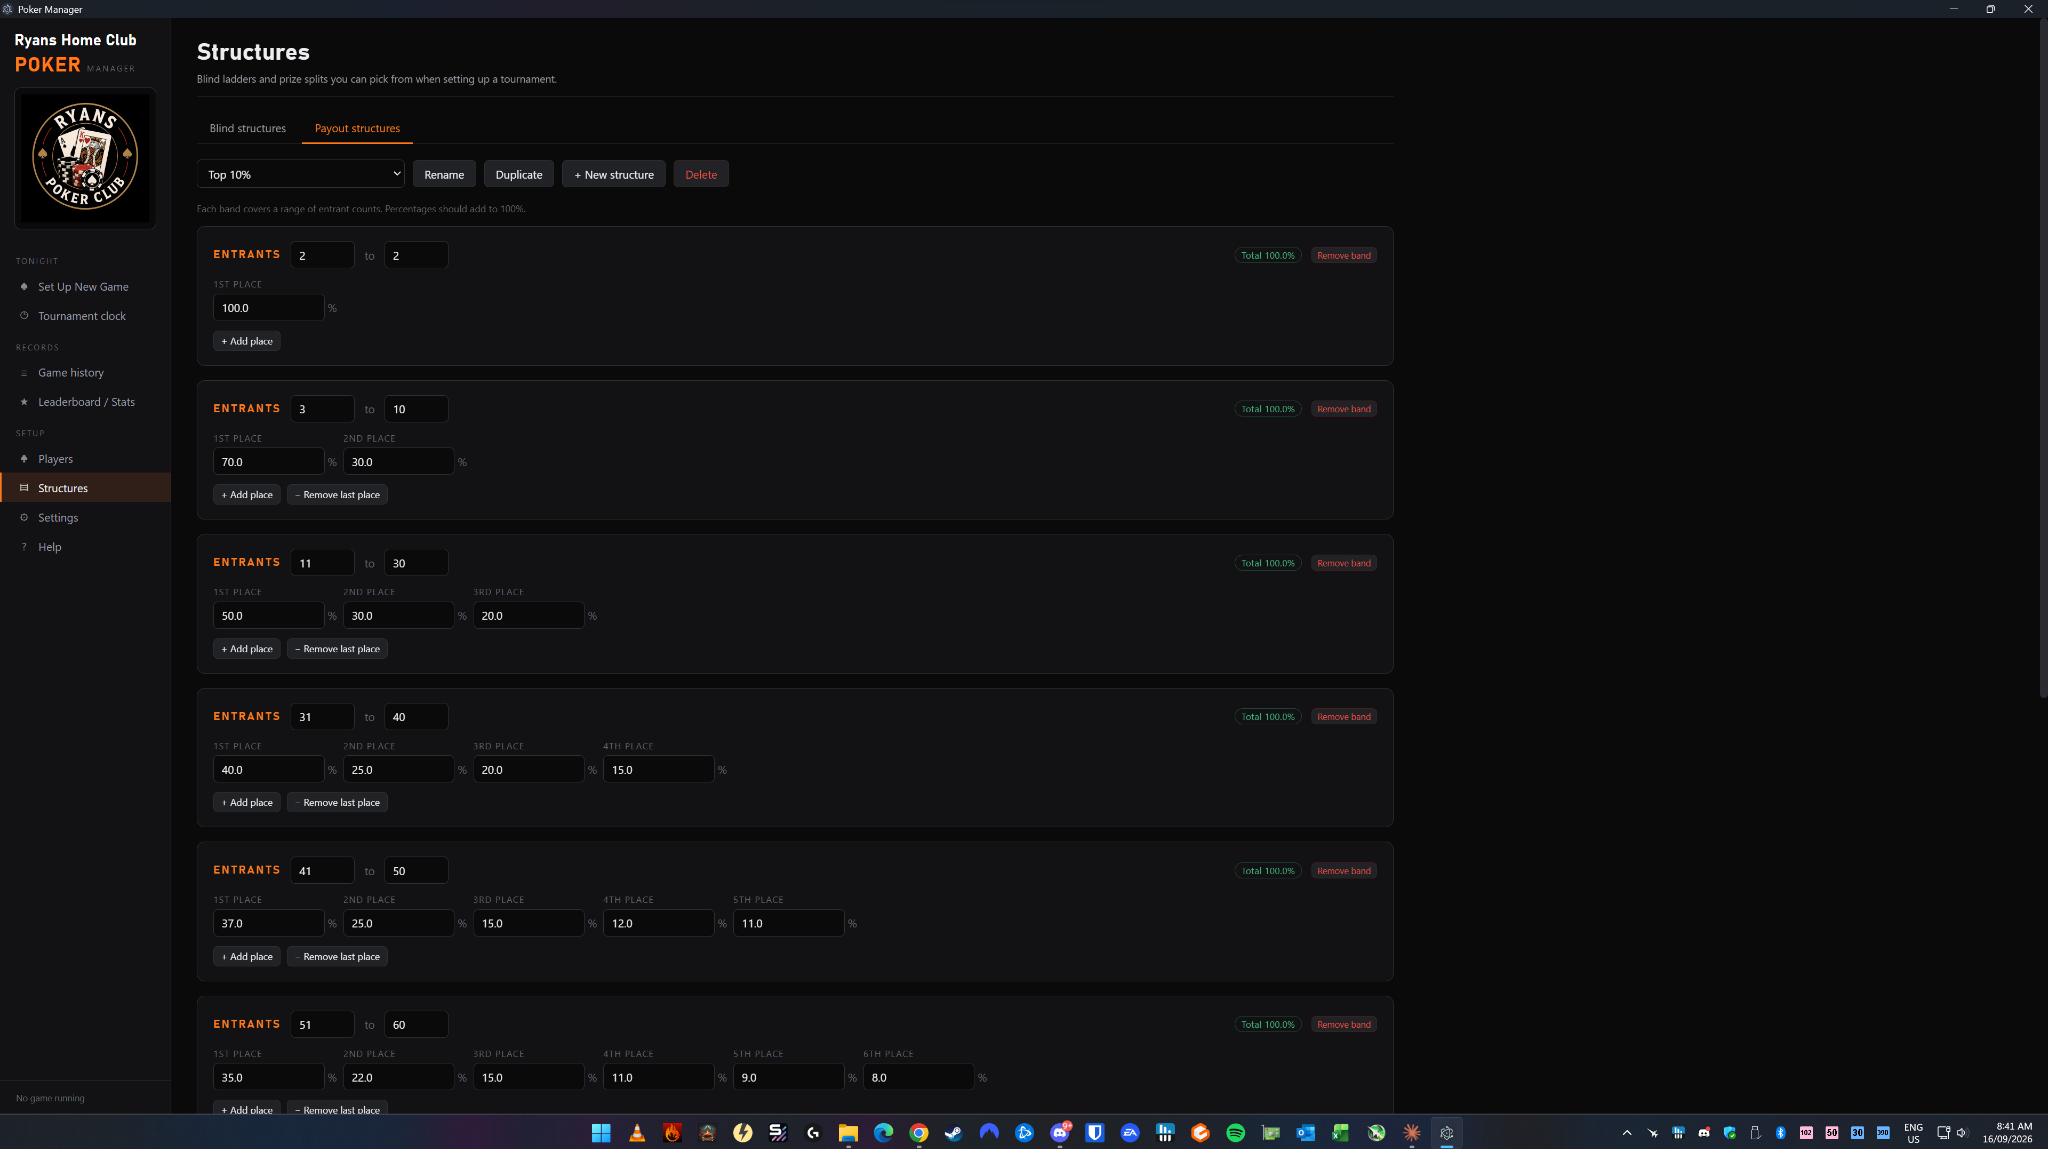Remove band for entrants 2 to 2
Screen dimensions: 2048x1149
tap(1344, 255)
